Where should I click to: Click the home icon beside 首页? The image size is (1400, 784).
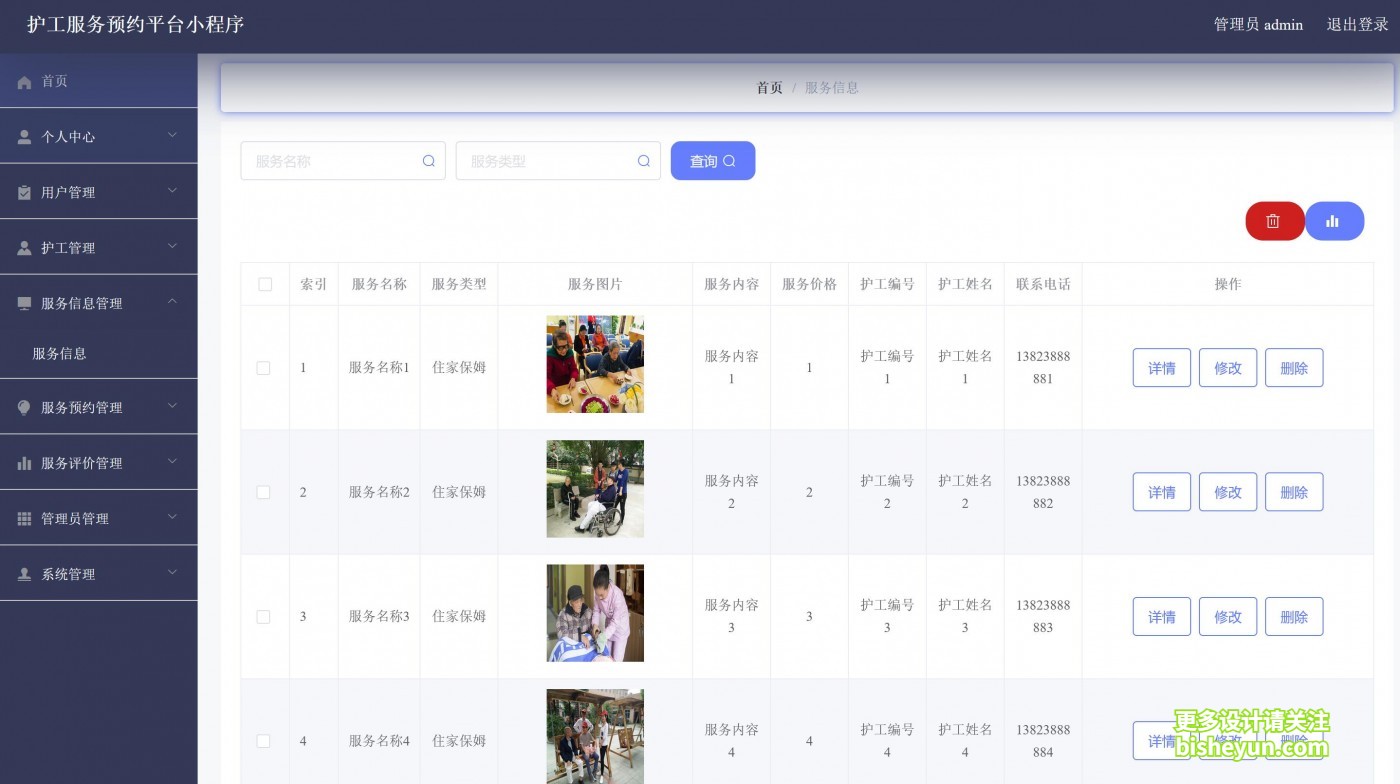[x=24, y=82]
